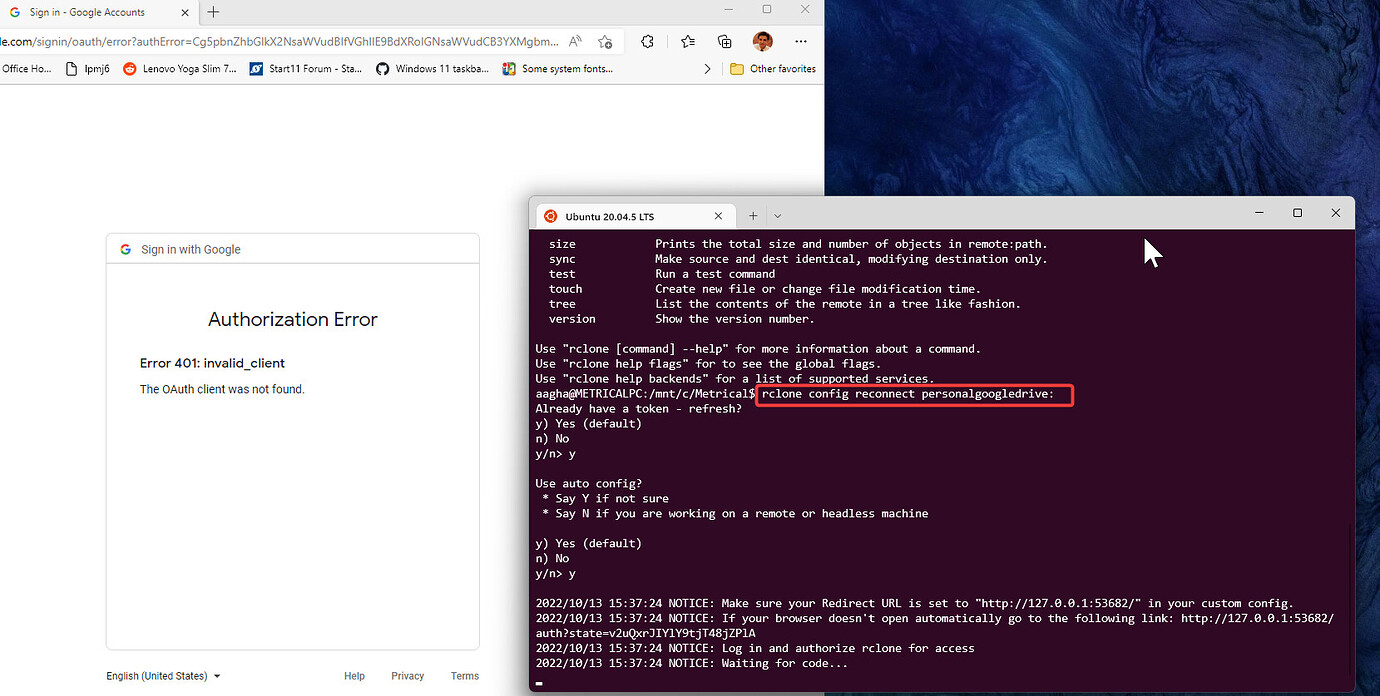The width and height of the screenshot is (1380, 696).
Task: Close the Edge browser window
Action: point(805,9)
